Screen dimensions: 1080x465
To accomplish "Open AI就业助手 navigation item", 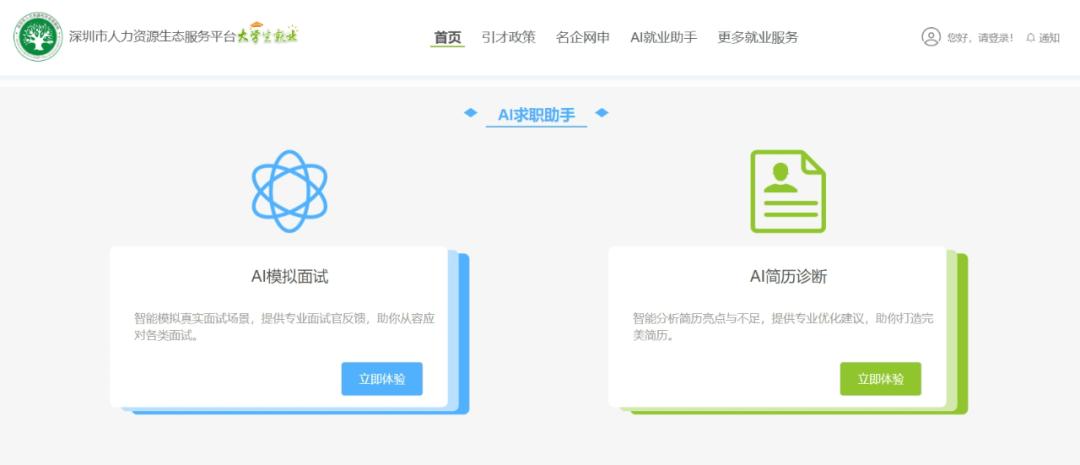I will pos(663,38).
